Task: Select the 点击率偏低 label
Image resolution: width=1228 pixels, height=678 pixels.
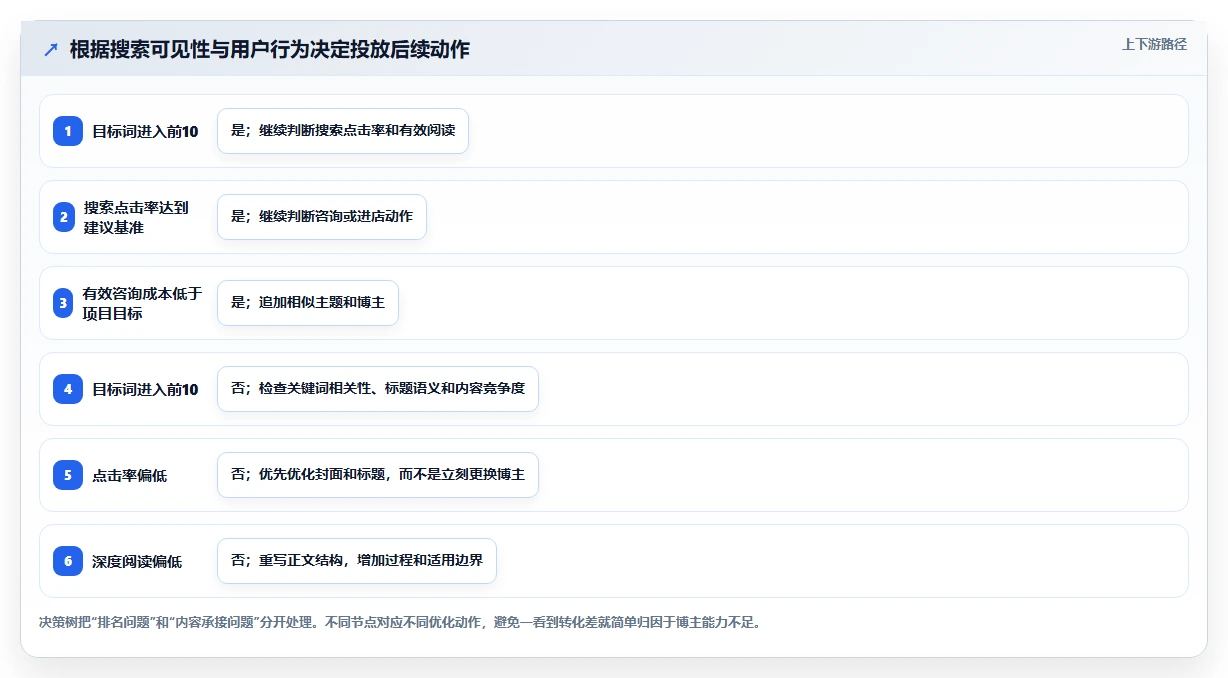Action: (x=129, y=475)
